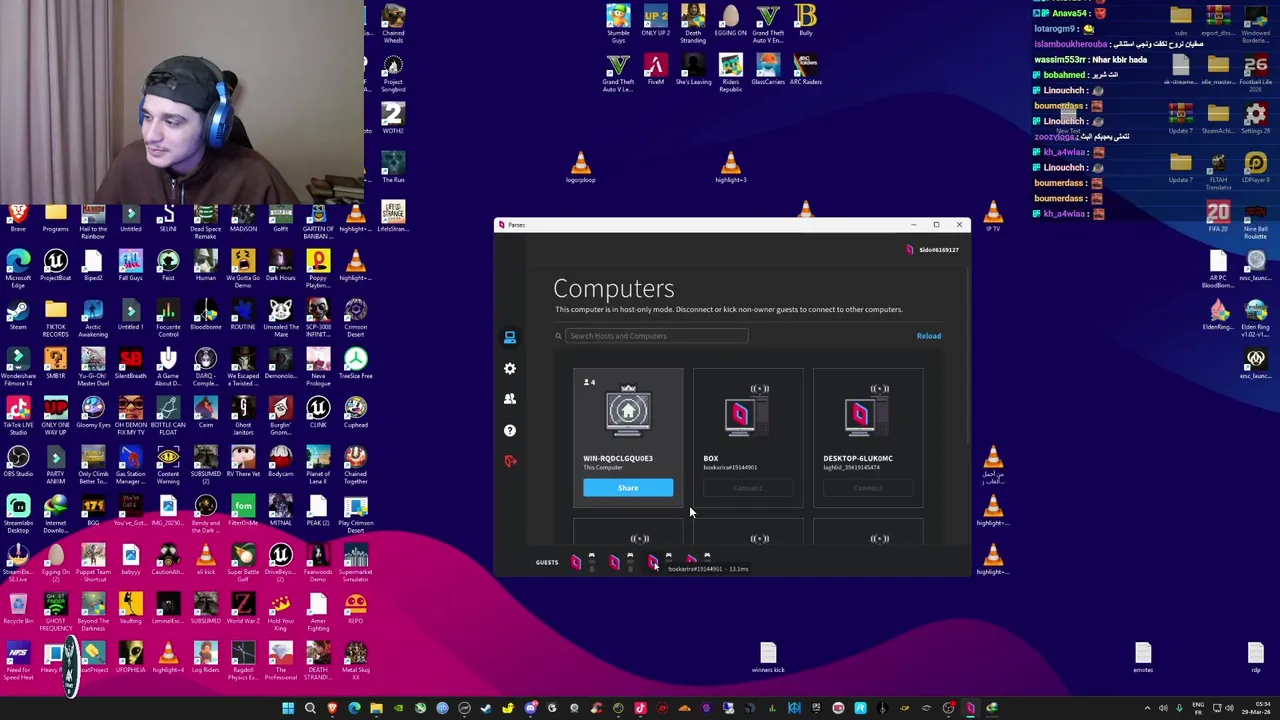The height and width of the screenshot is (720, 1280).
Task: Click the red Parsec log out icon
Action: coord(510,461)
